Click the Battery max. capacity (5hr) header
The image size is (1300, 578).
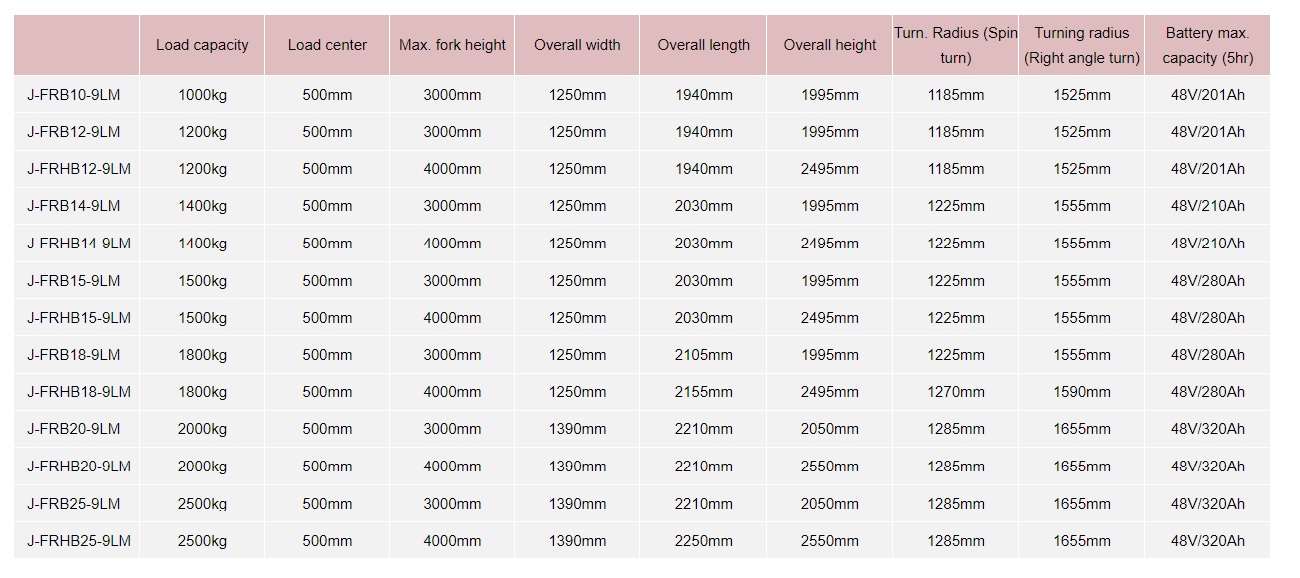pyautogui.click(x=1207, y=45)
